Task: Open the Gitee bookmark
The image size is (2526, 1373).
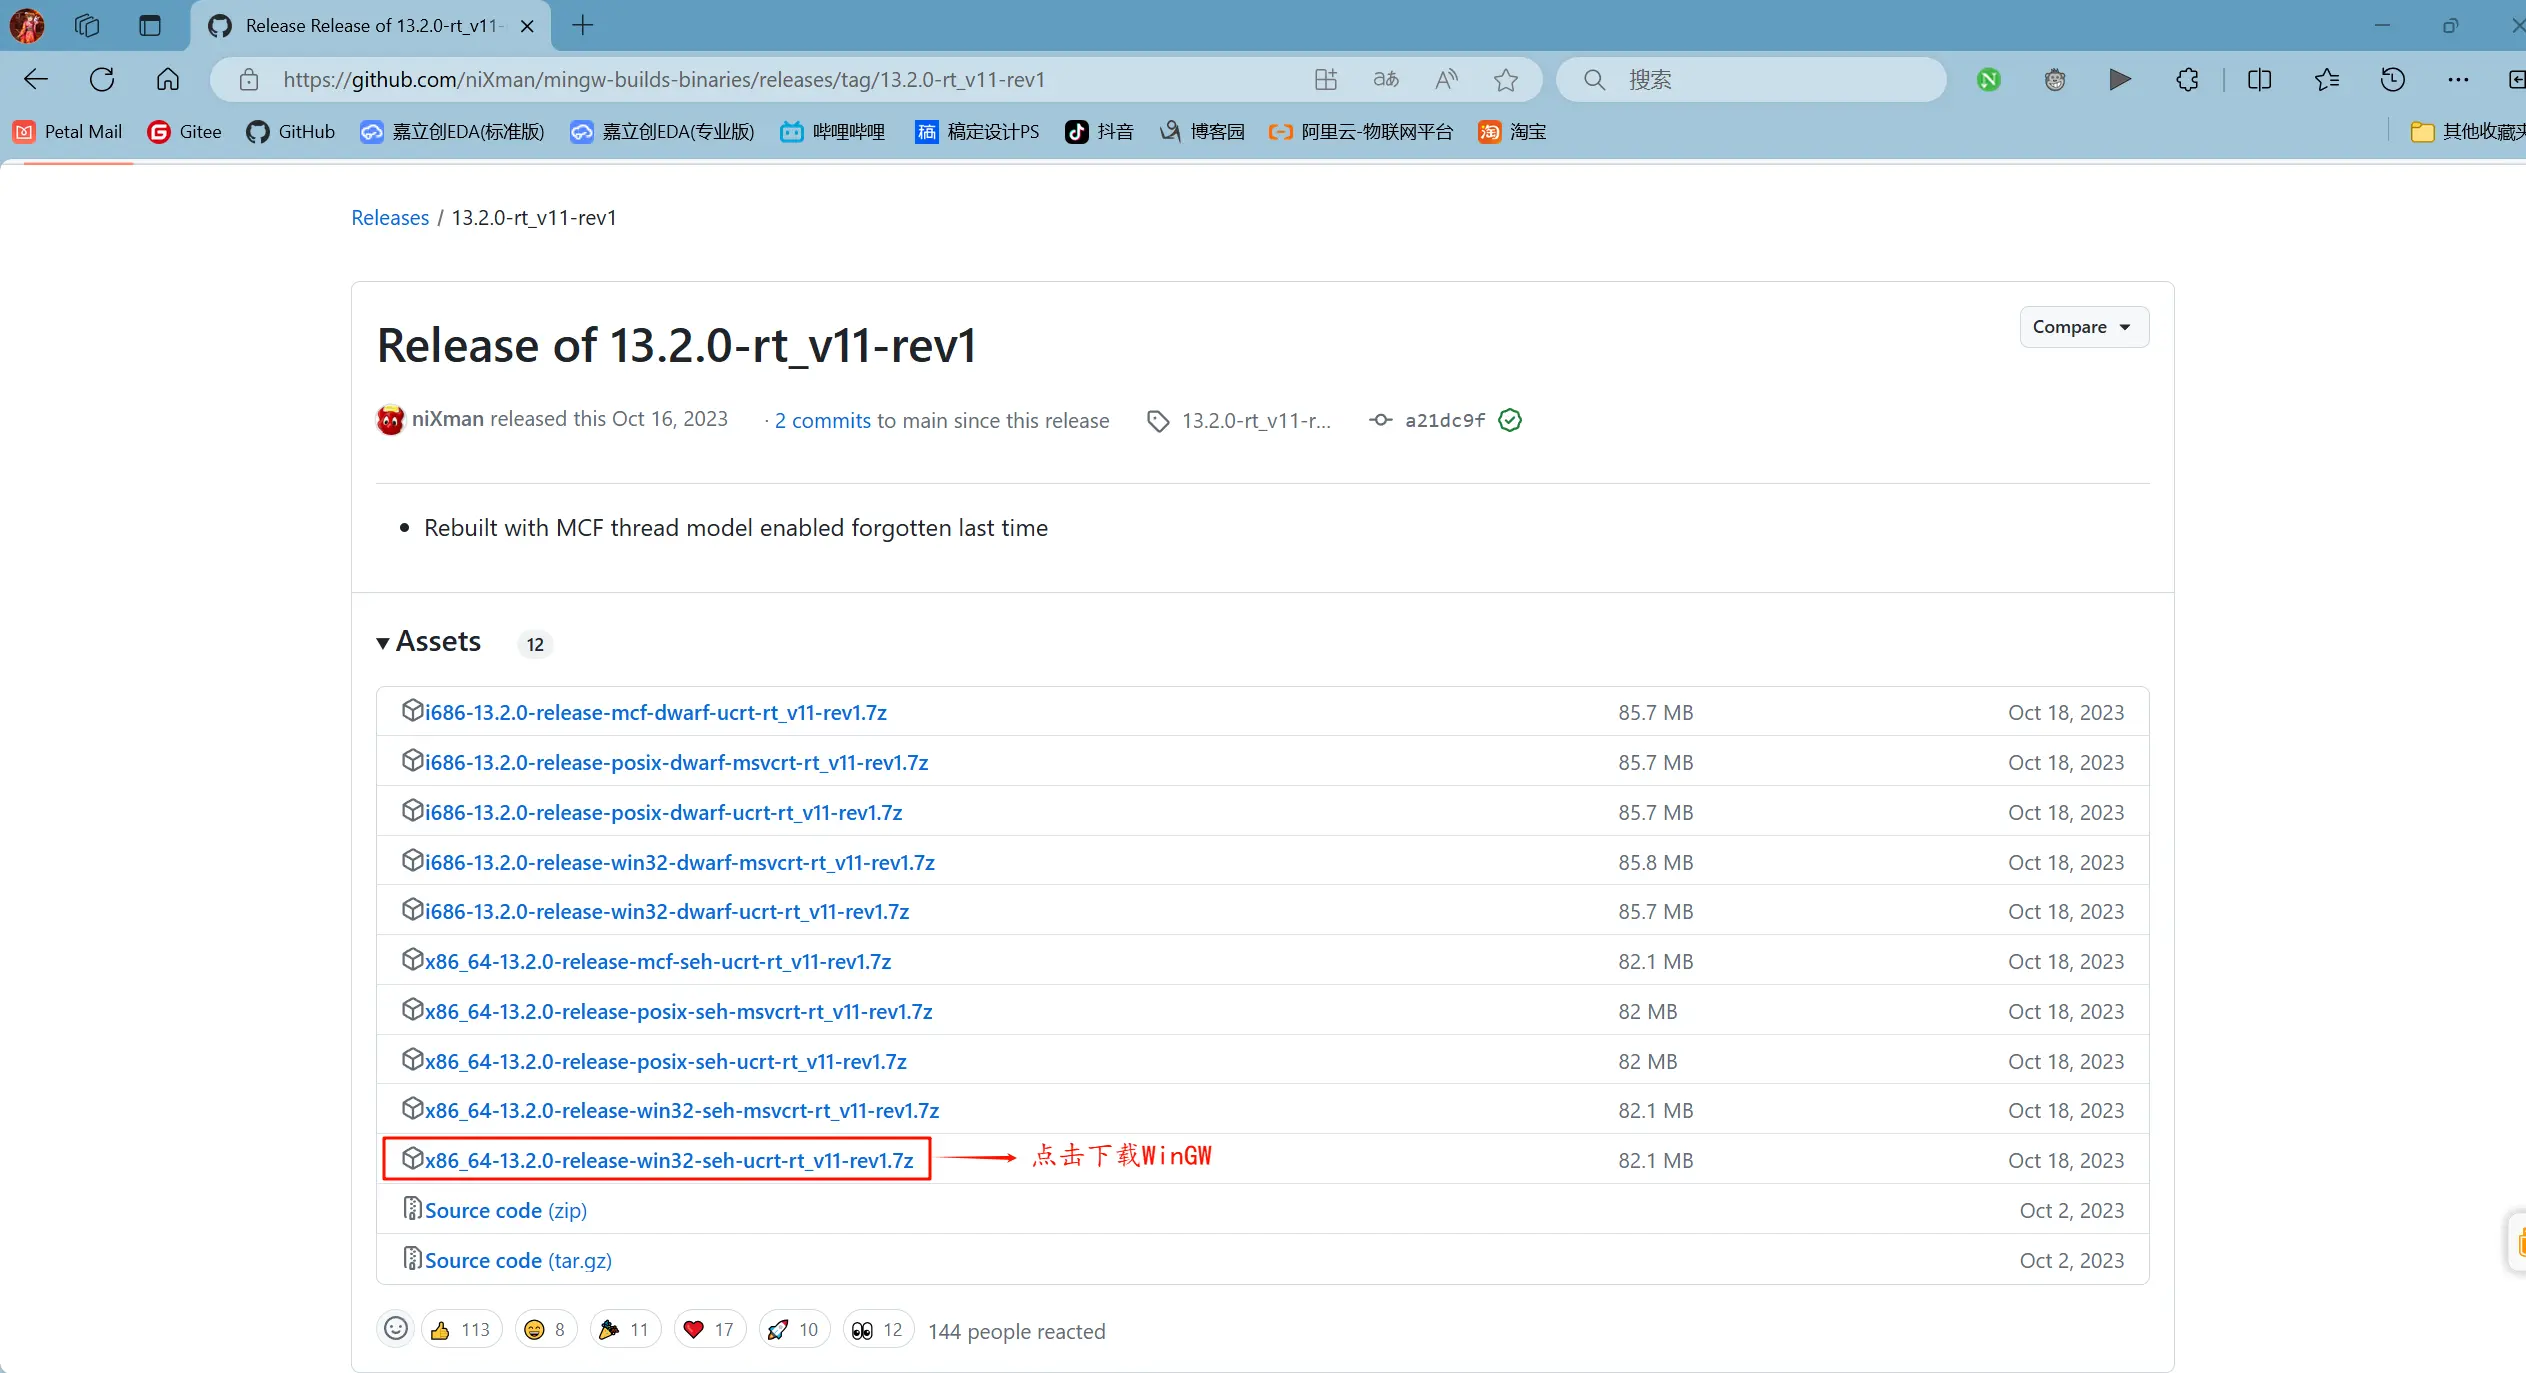Action: click(184, 131)
